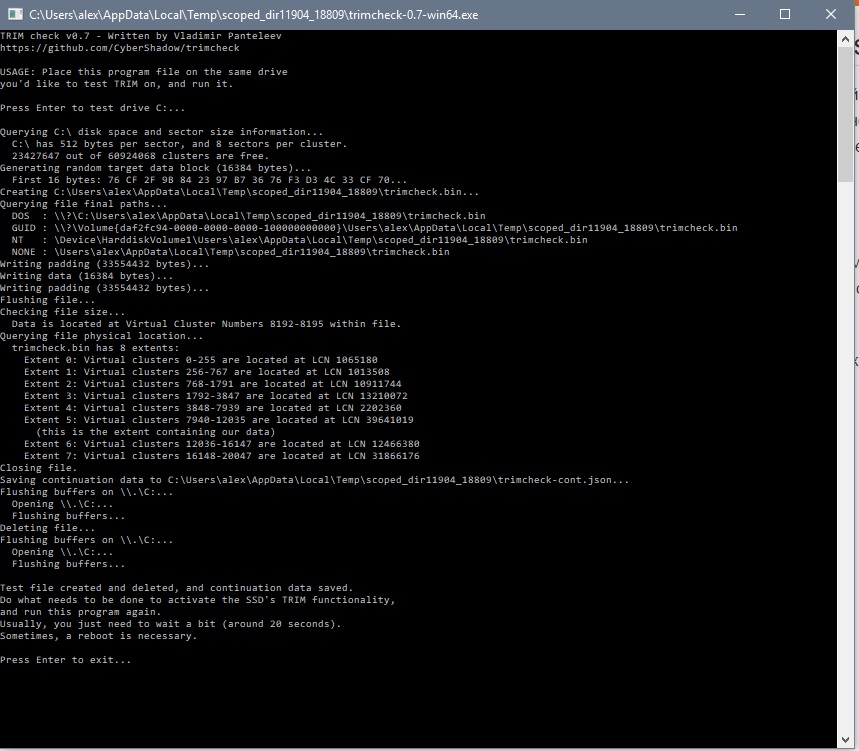
Task: Click 'Checking file size...' line
Action: pyautogui.click(x=62, y=313)
